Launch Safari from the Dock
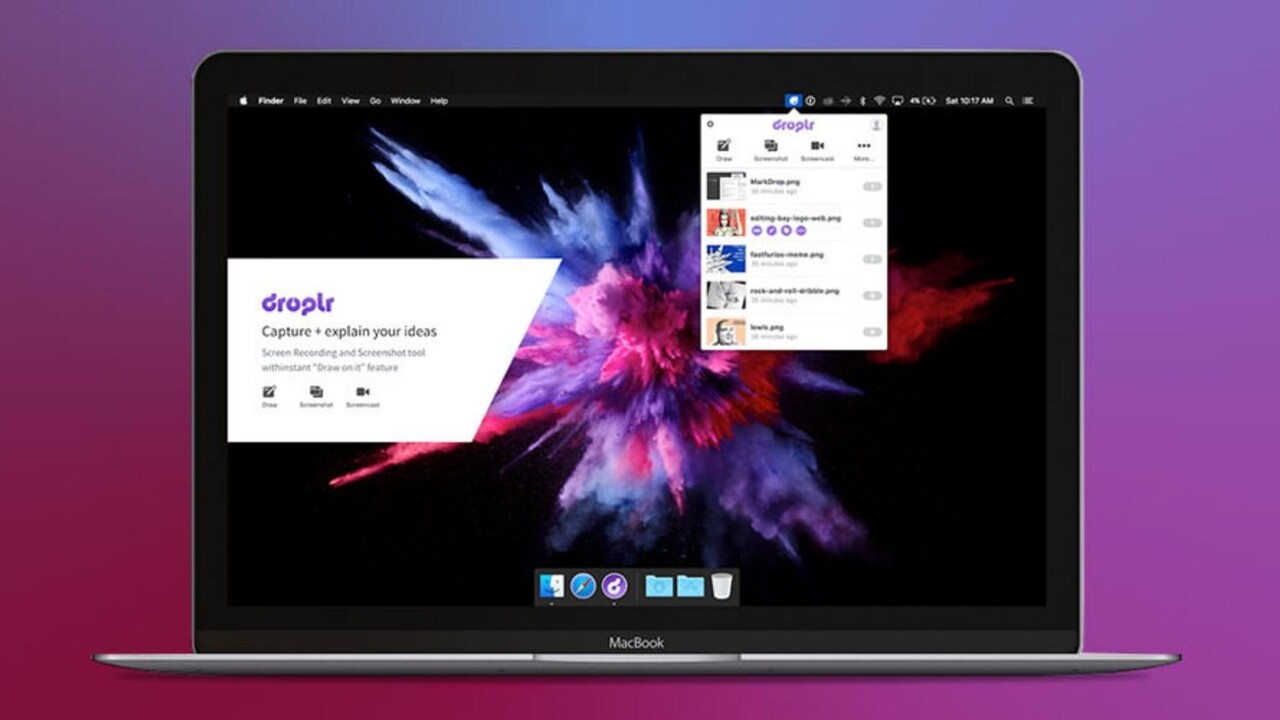Screen dimensions: 1280x720 coord(583,586)
